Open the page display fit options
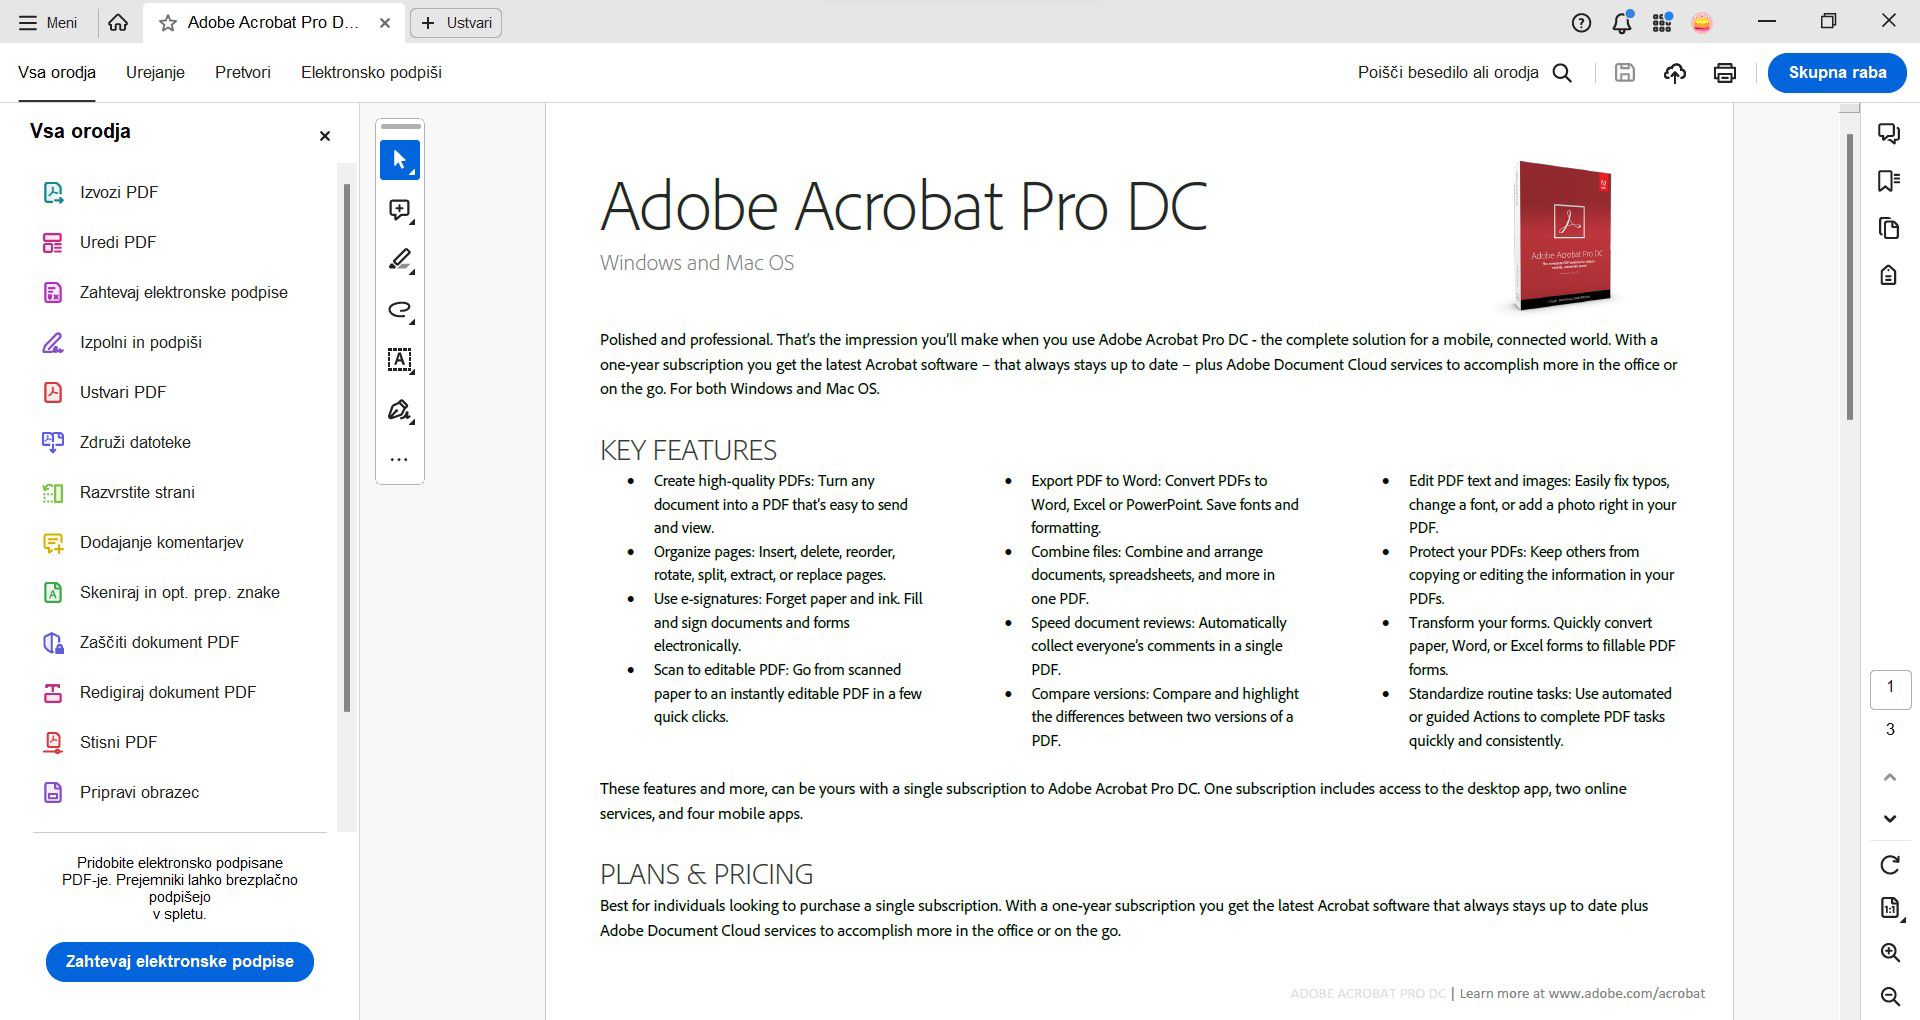 pos(1890,908)
